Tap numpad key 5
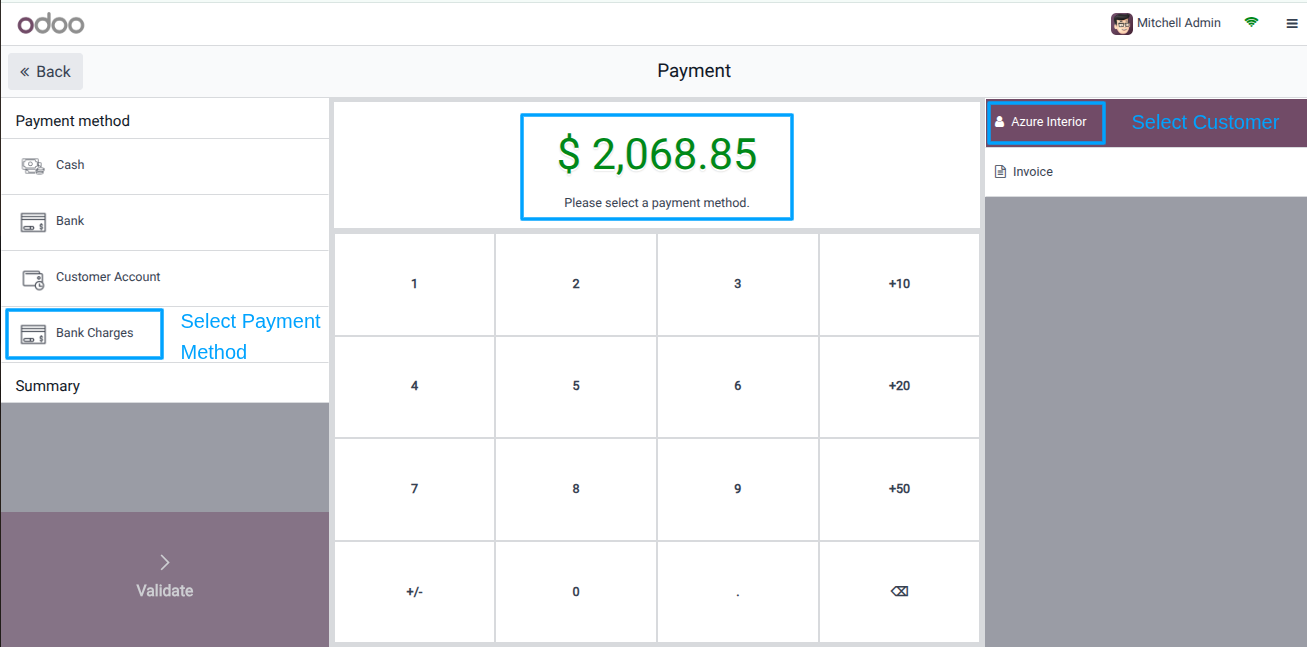 pos(576,386)
